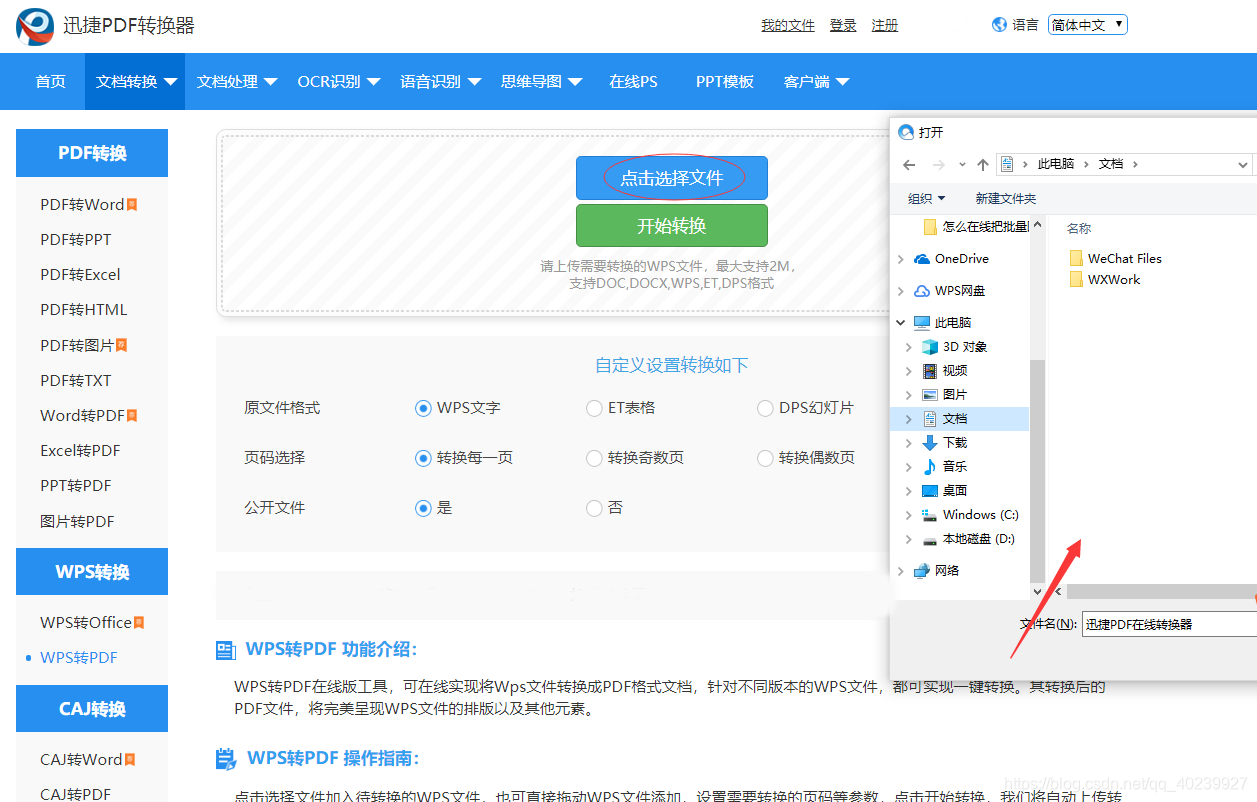
Task: Open the 思维导图 nav dropdown
Action: (541, 82)
